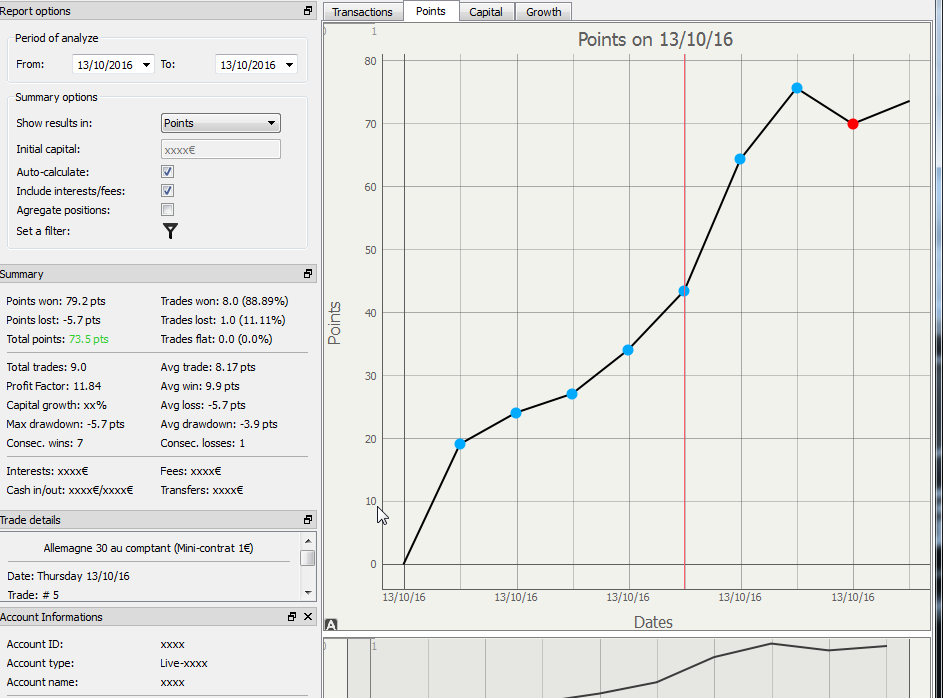The width and height of the screenshot is (943, 698).
Task: Switch to the Transactions tab
Action: tap(362, 12)
